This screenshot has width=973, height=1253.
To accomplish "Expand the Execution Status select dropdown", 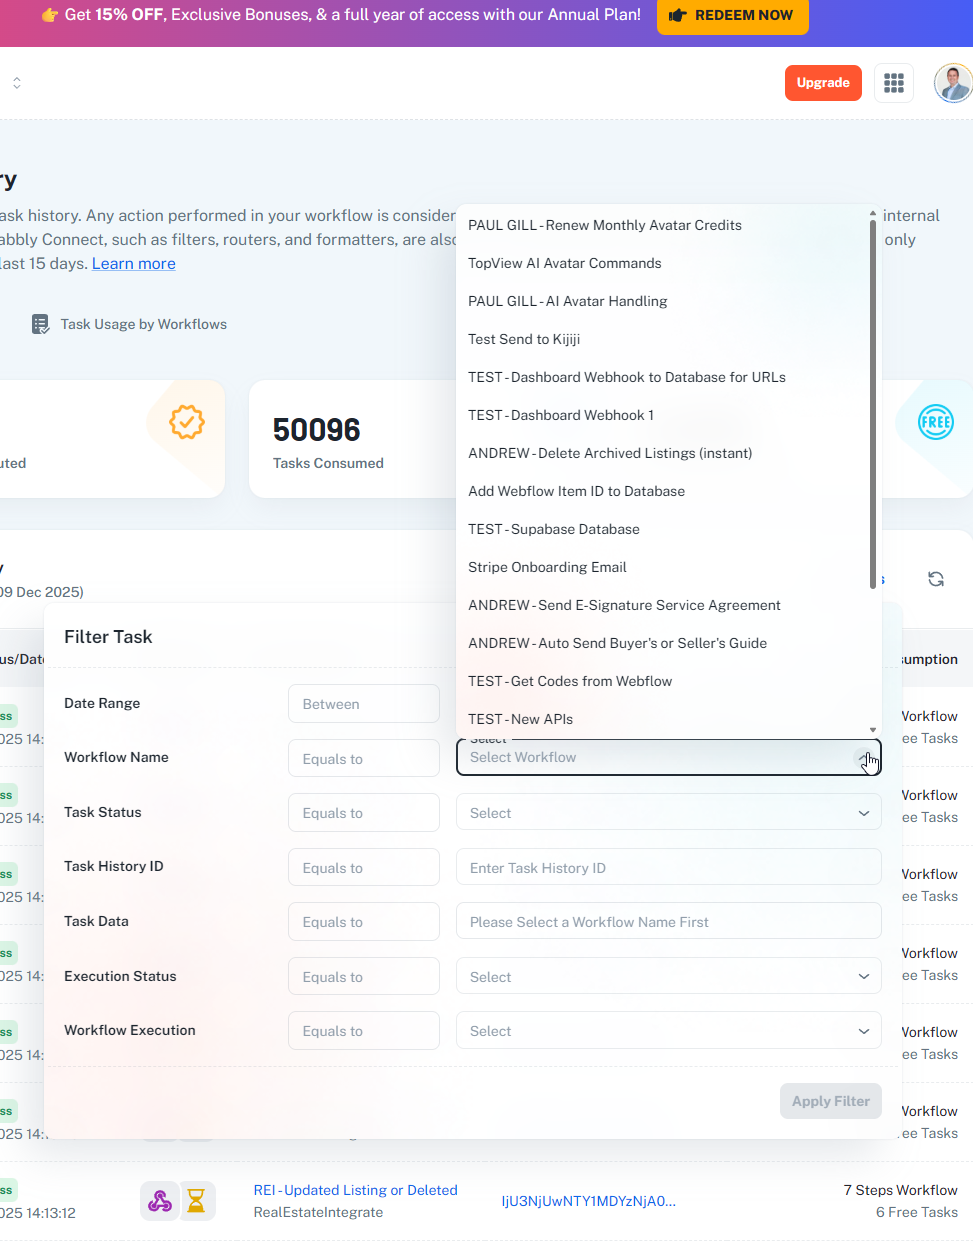I will [668, 977].
